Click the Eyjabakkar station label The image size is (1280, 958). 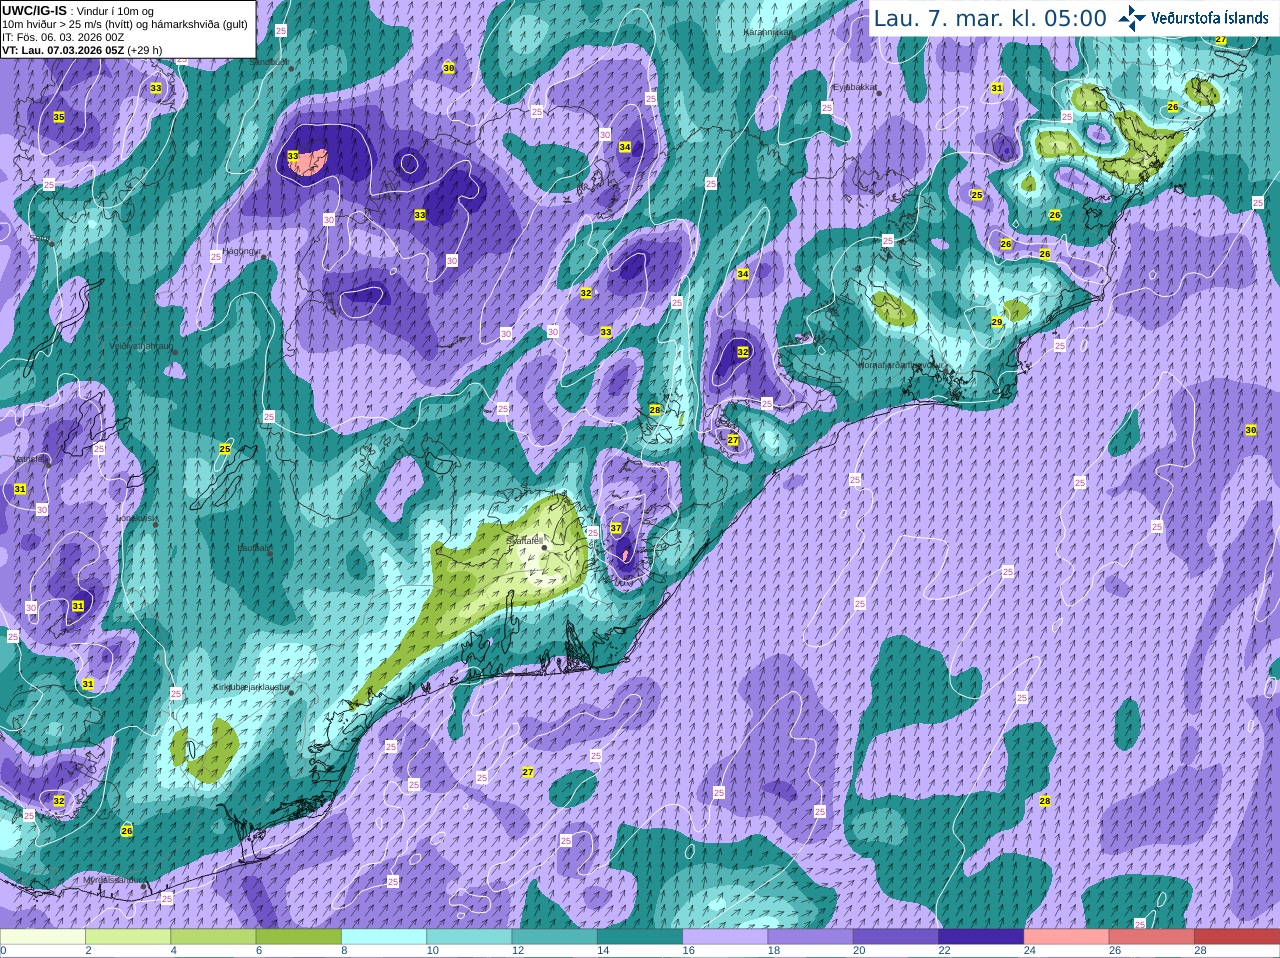click(x=855, y=87)
